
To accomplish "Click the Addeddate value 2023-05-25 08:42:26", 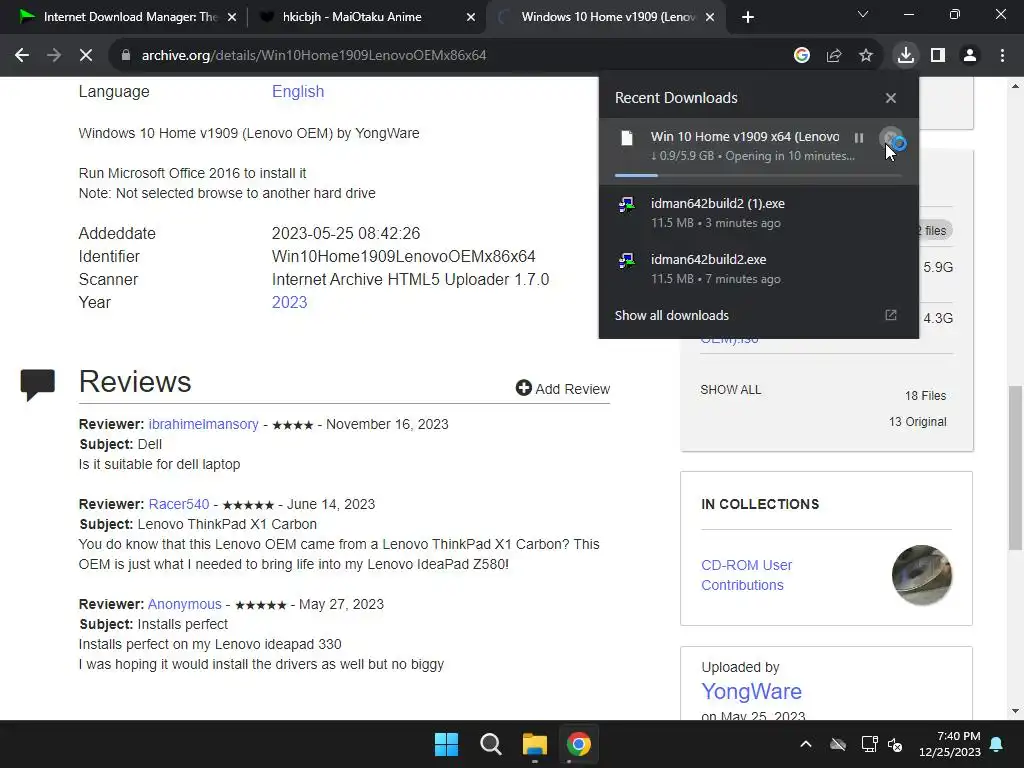I will click(x=345, y=233).
